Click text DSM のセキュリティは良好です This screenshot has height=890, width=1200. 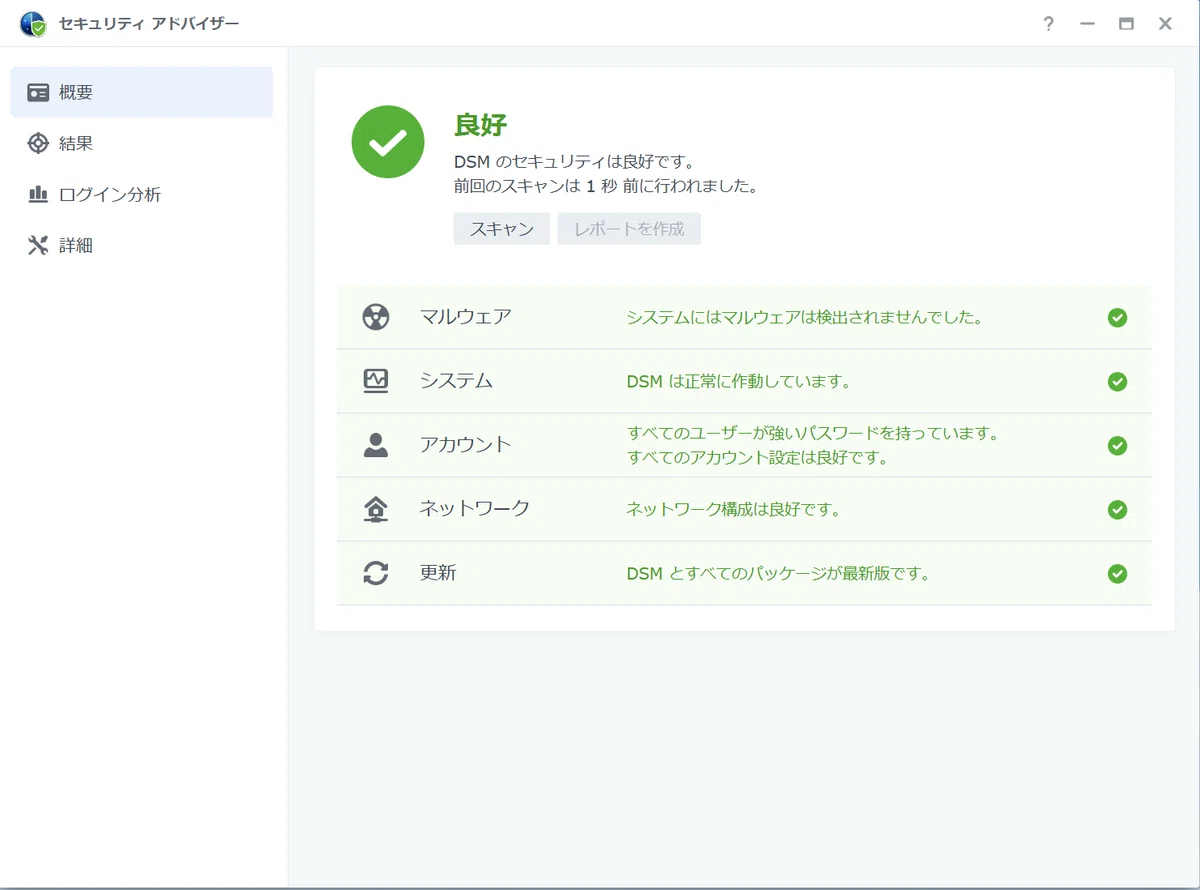574,162
